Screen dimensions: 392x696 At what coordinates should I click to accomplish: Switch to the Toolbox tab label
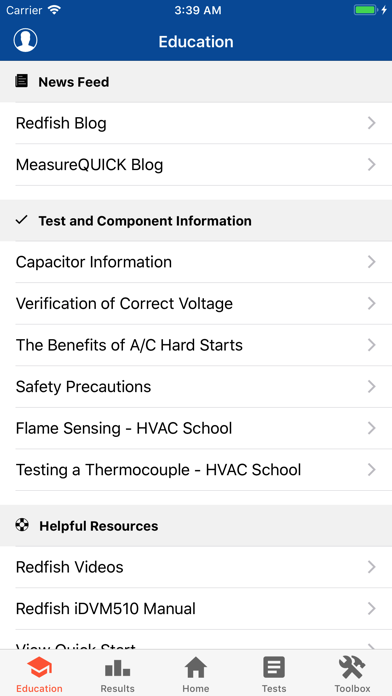(x=352, y=688)
